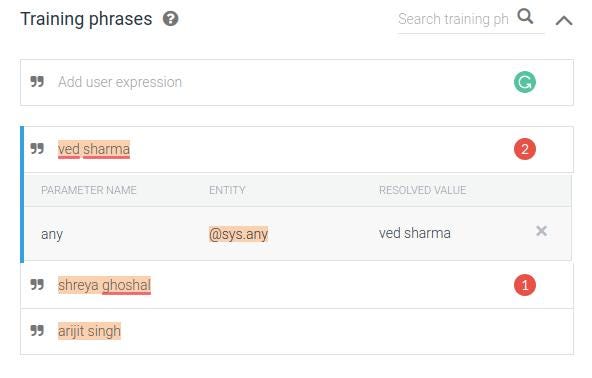
Task: Click the green Grammarly icon
Action: pos(524,82)
